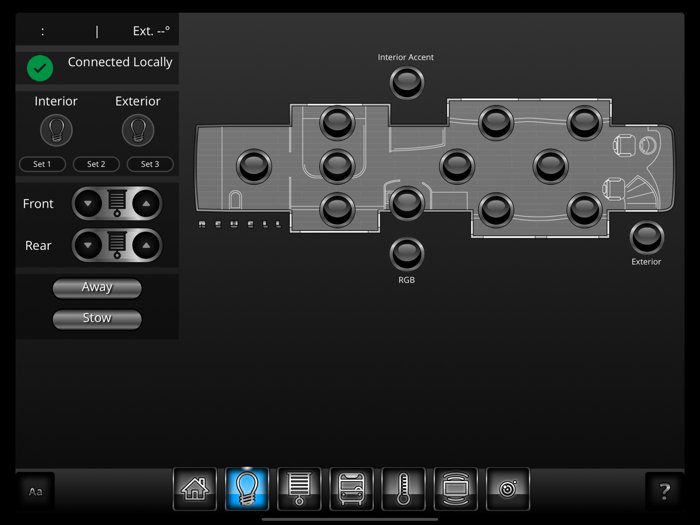Image resolution: width=700 pixels, height=525 pixels.
Task: Open the camera tab in bottom bar
Action: (x=508, y=489)
